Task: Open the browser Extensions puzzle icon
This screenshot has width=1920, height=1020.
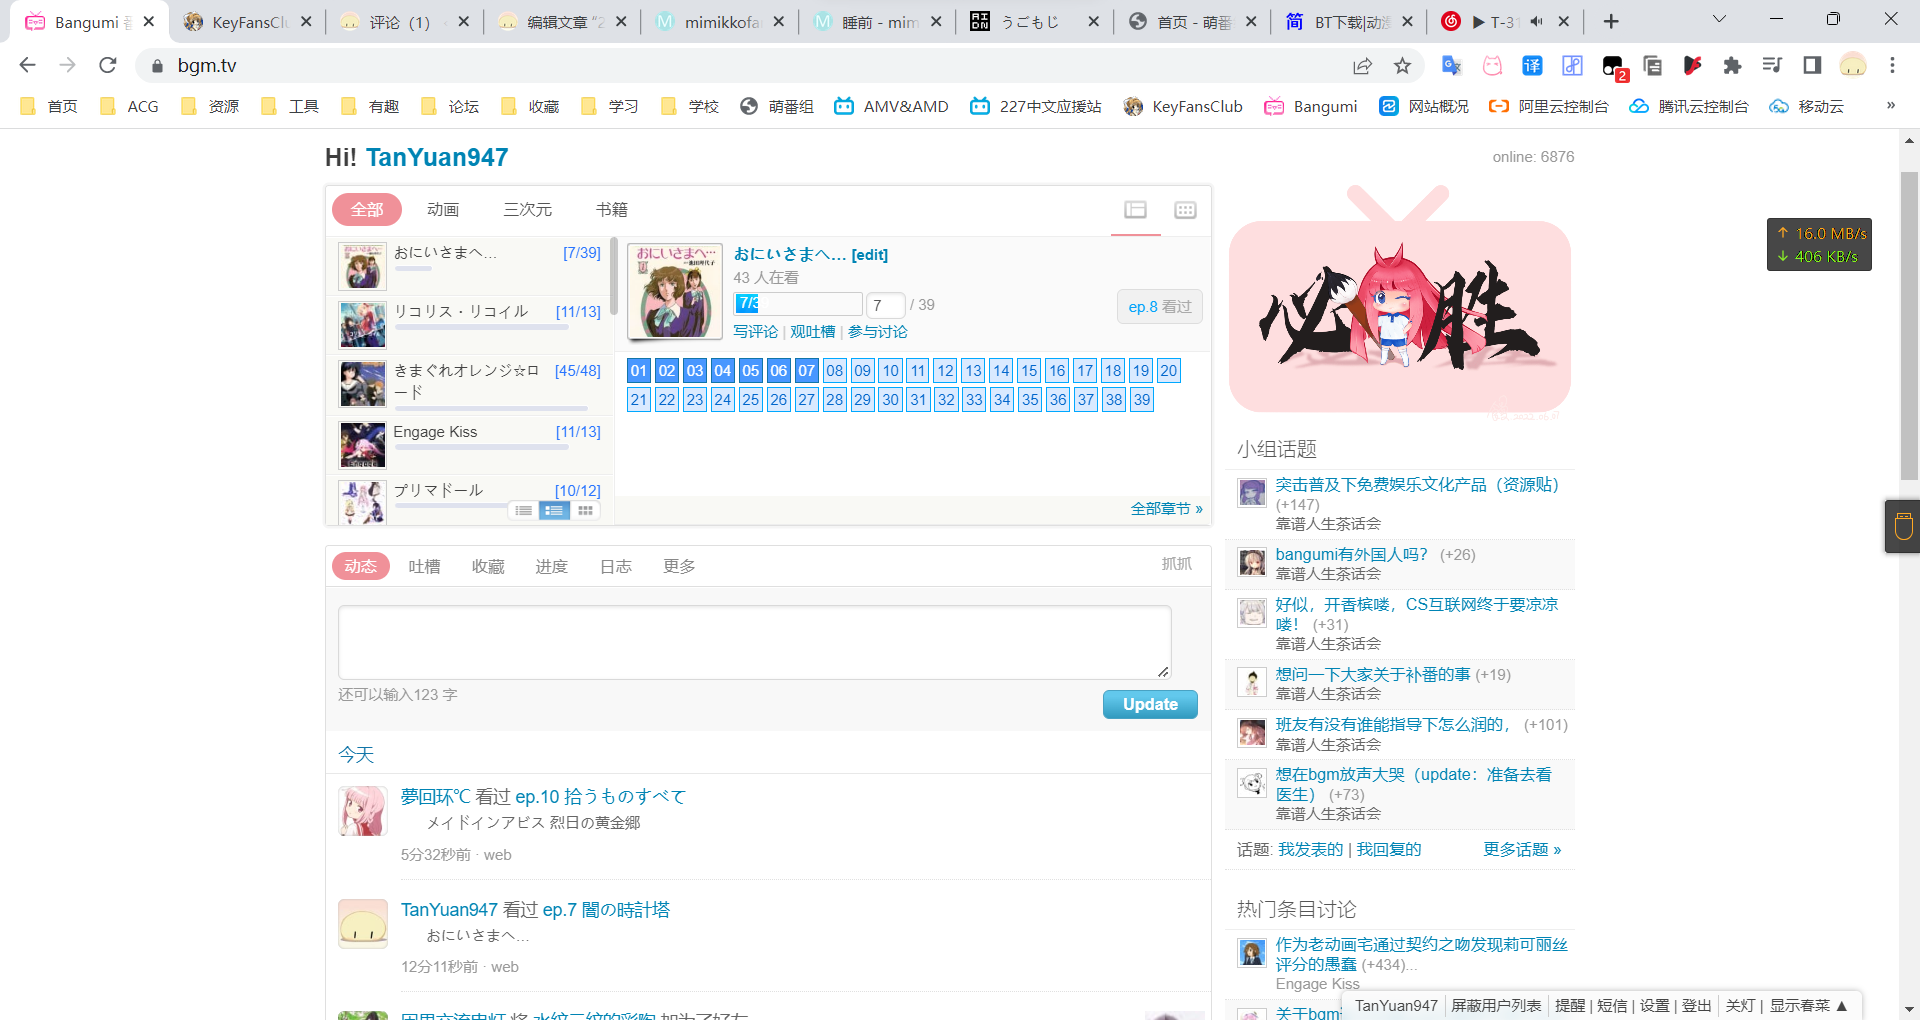Action: click(x=1732, y=65)
